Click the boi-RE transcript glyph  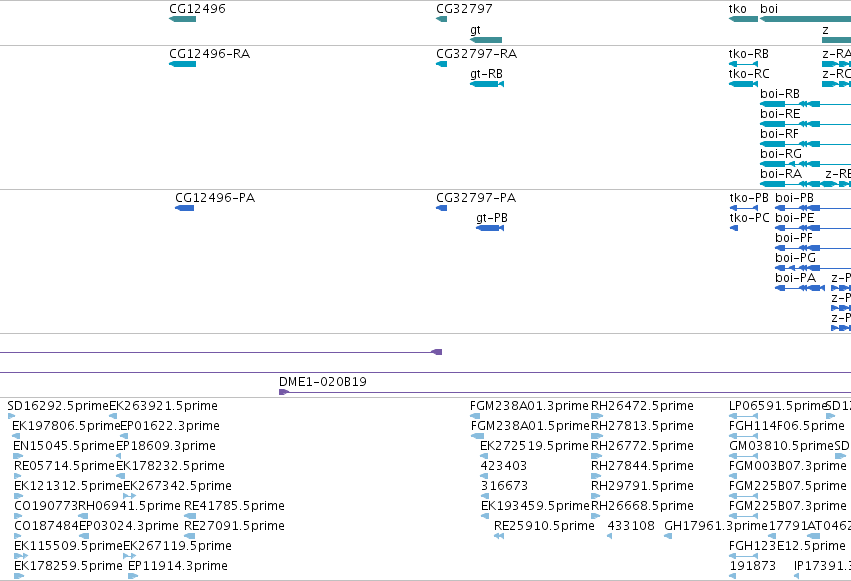point(805,124)
